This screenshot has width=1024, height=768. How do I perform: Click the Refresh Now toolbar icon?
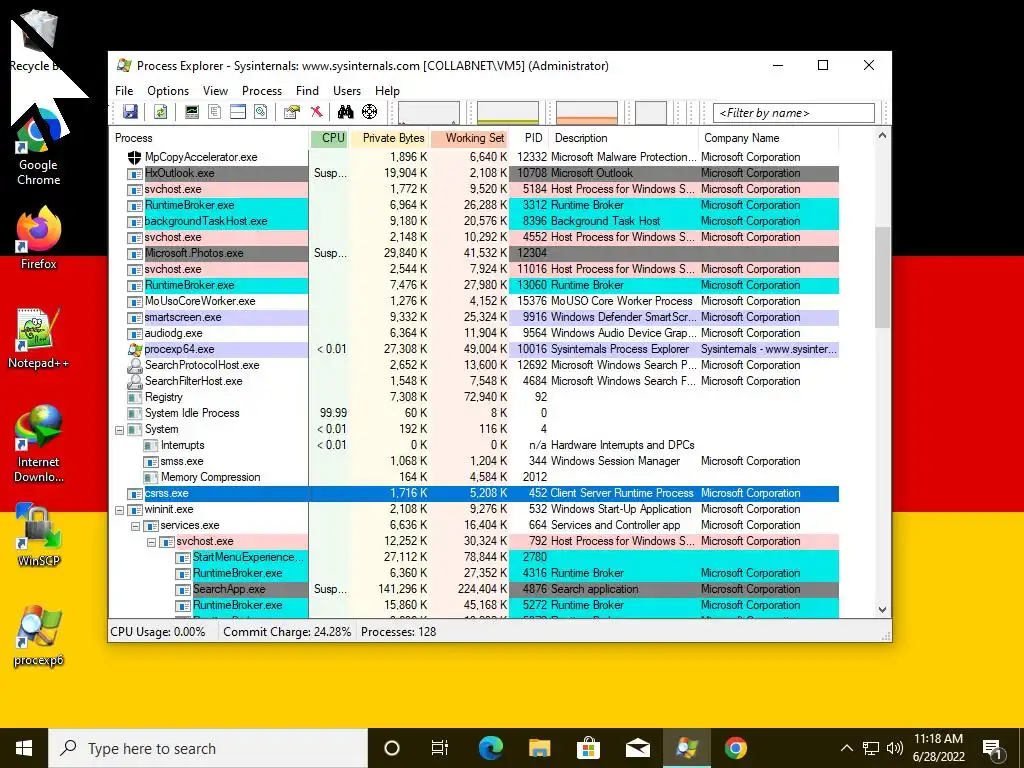(x=161, y=112)
